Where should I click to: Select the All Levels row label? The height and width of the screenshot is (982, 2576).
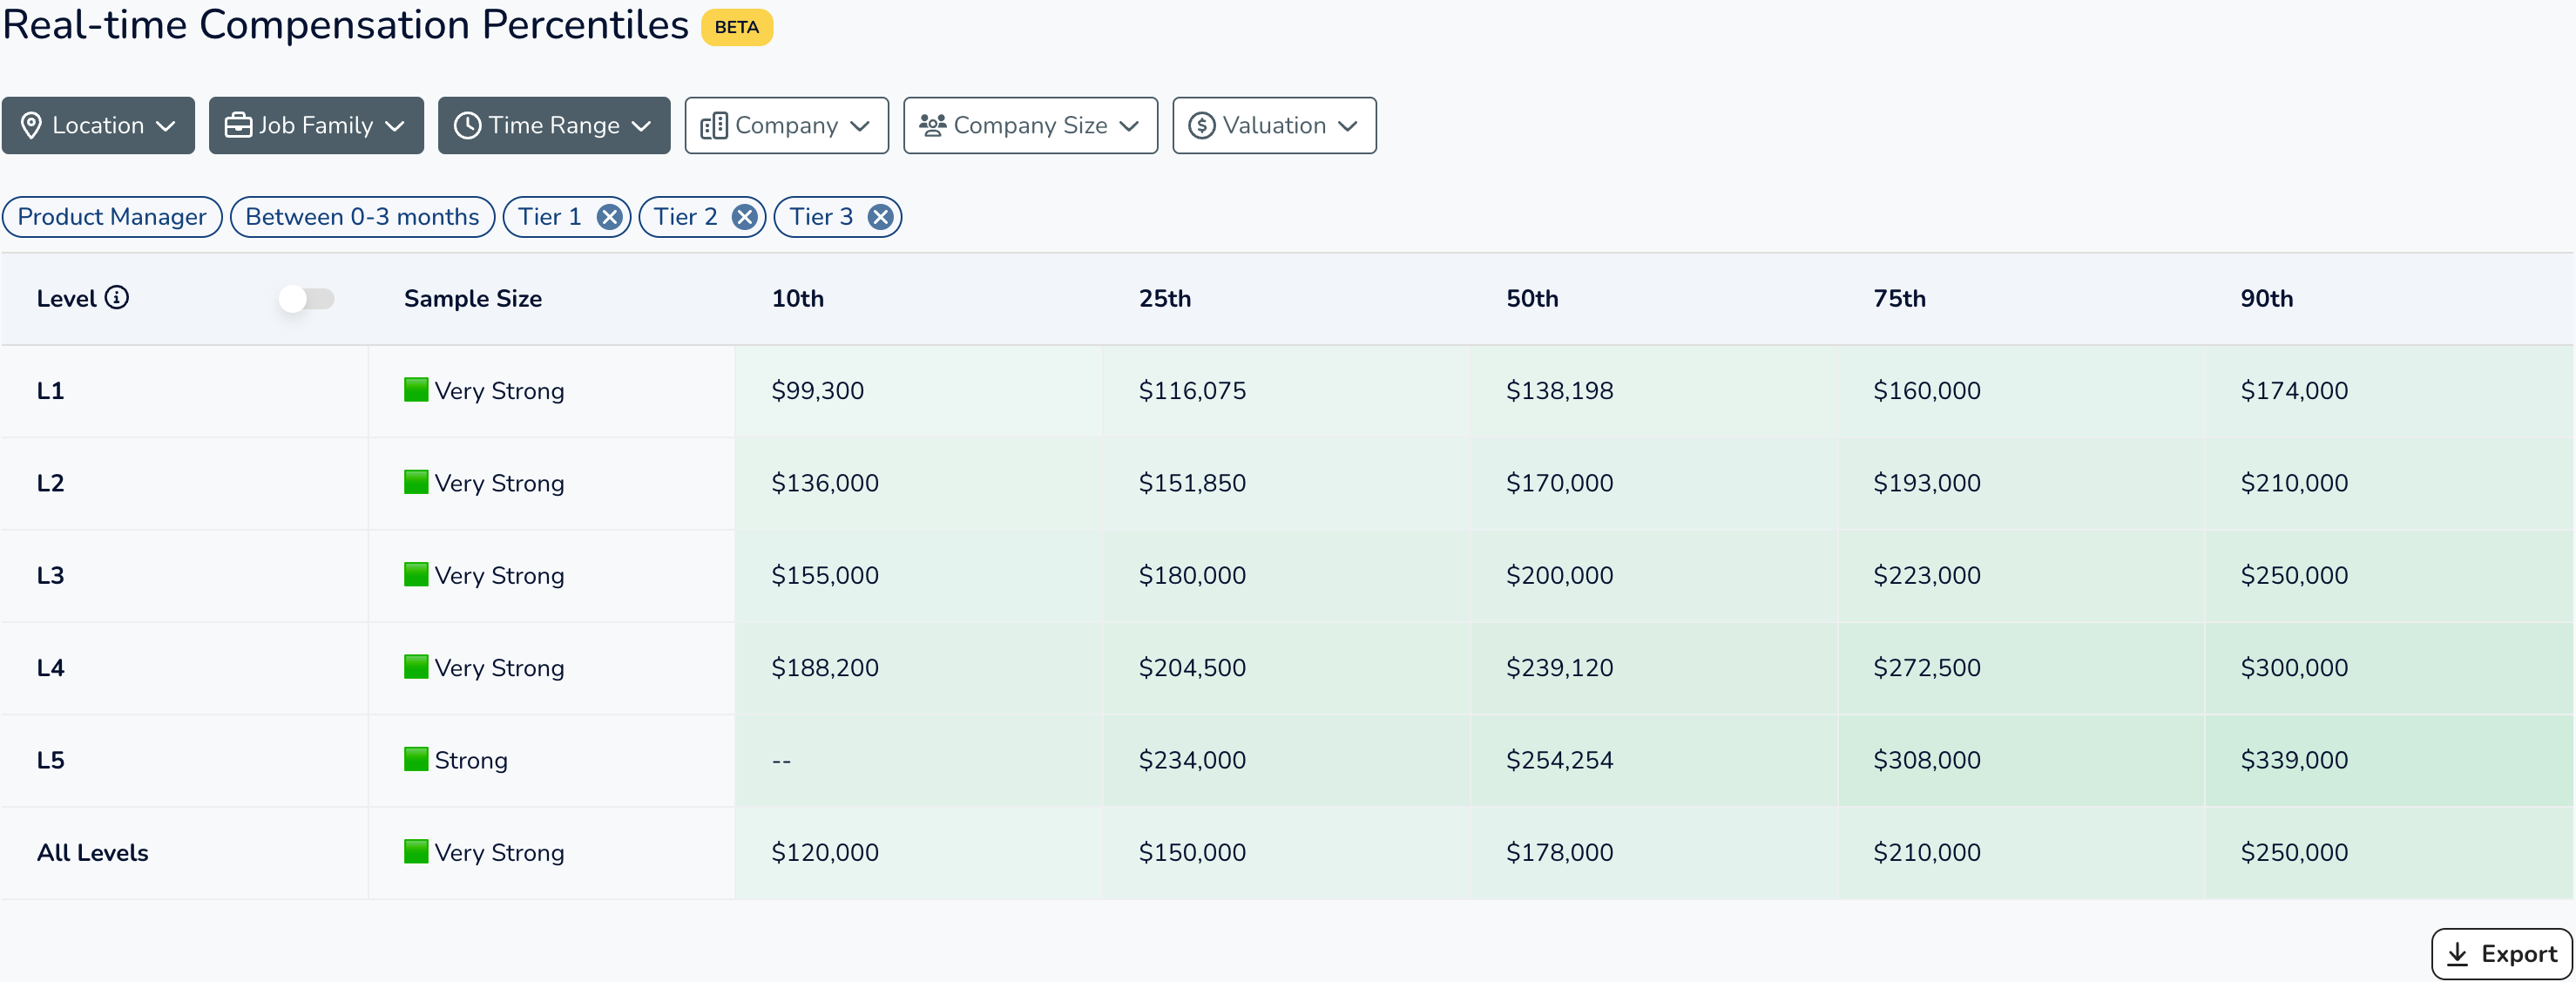(x=92, y=853)
